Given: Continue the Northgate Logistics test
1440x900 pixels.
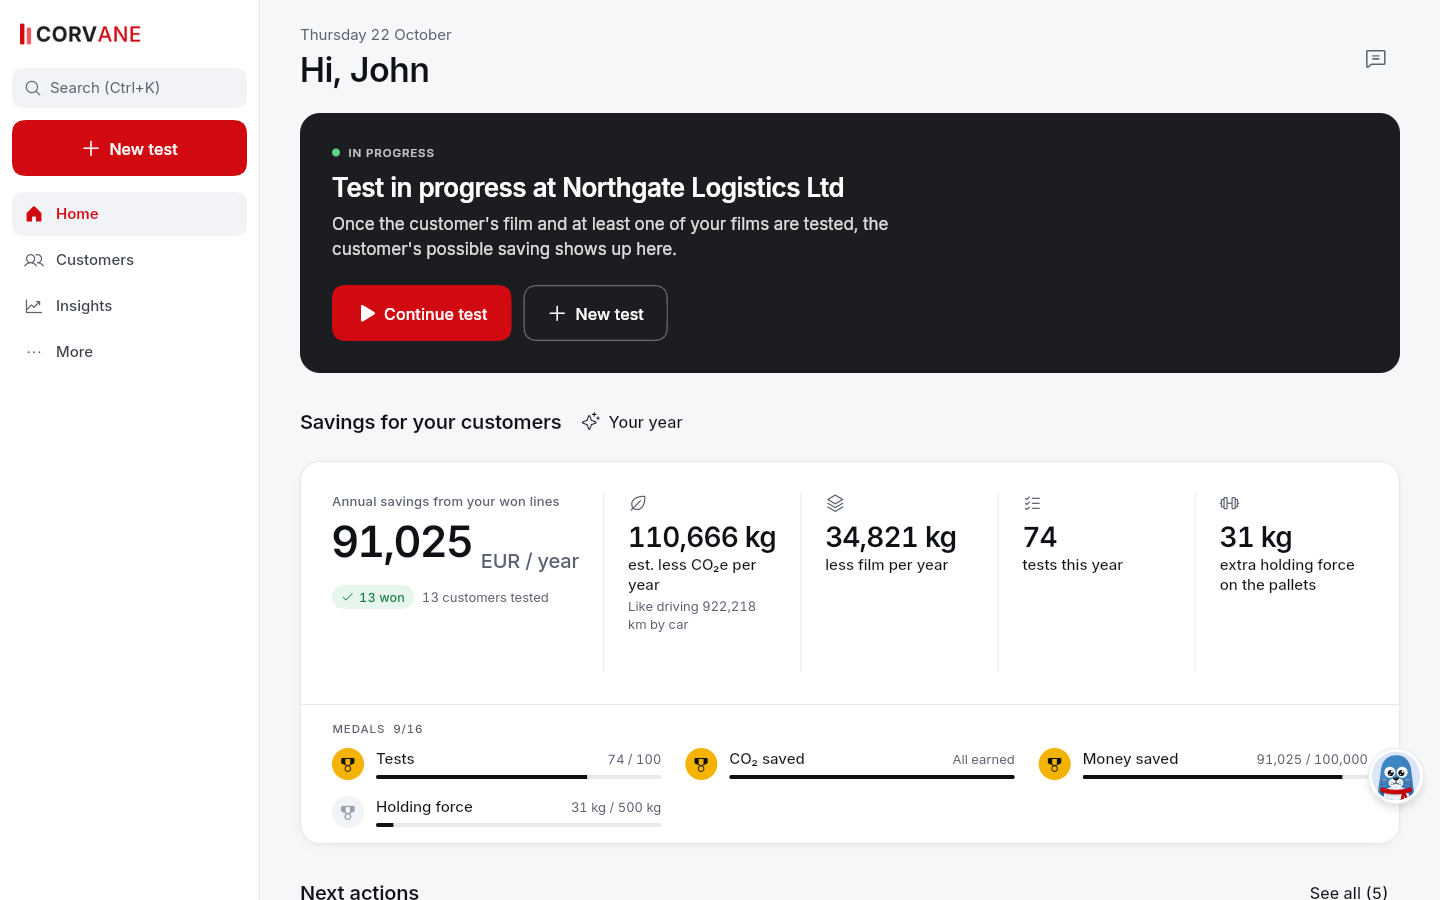Looking at the screenshot, I should point(421,313).
